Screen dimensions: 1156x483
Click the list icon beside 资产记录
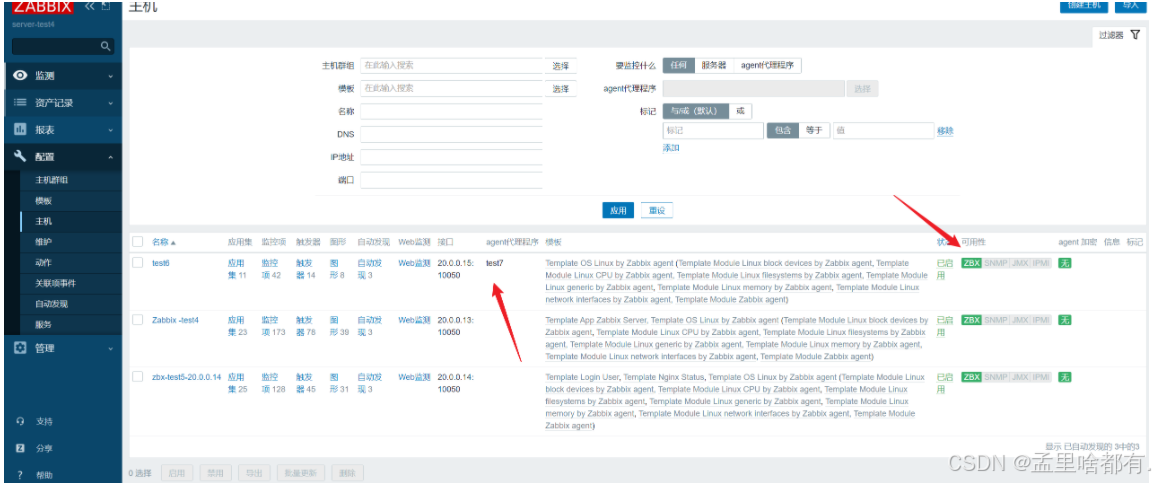(20, 102)
